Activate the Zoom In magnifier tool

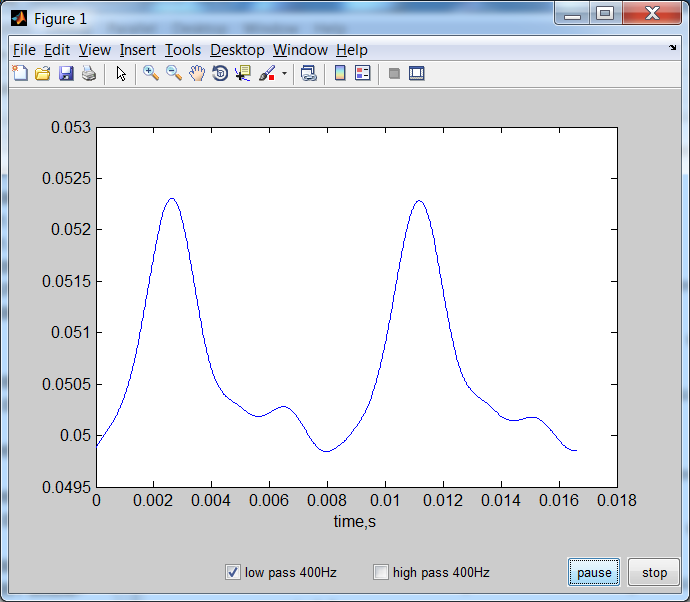coord(151,73)
